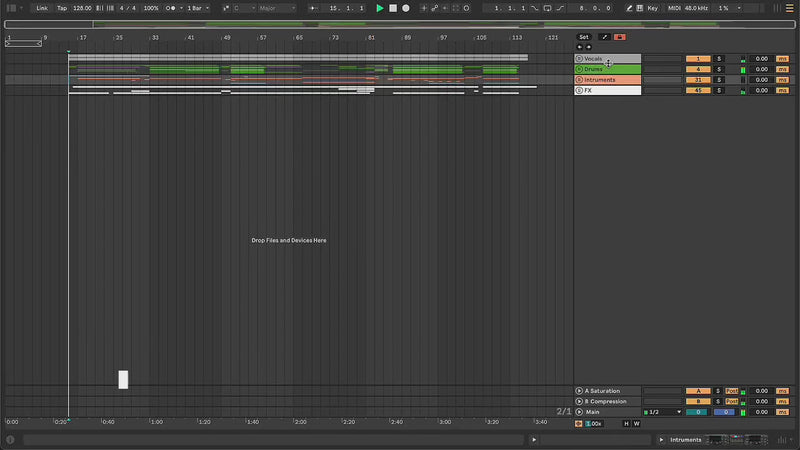Solo the Drums track
Viewport: 800px width, 450px height.
pyautogui.click(x=718, y=69)
